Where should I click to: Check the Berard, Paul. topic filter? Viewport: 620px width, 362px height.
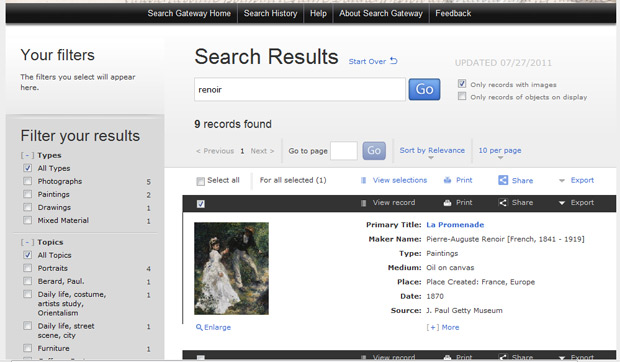27,281
